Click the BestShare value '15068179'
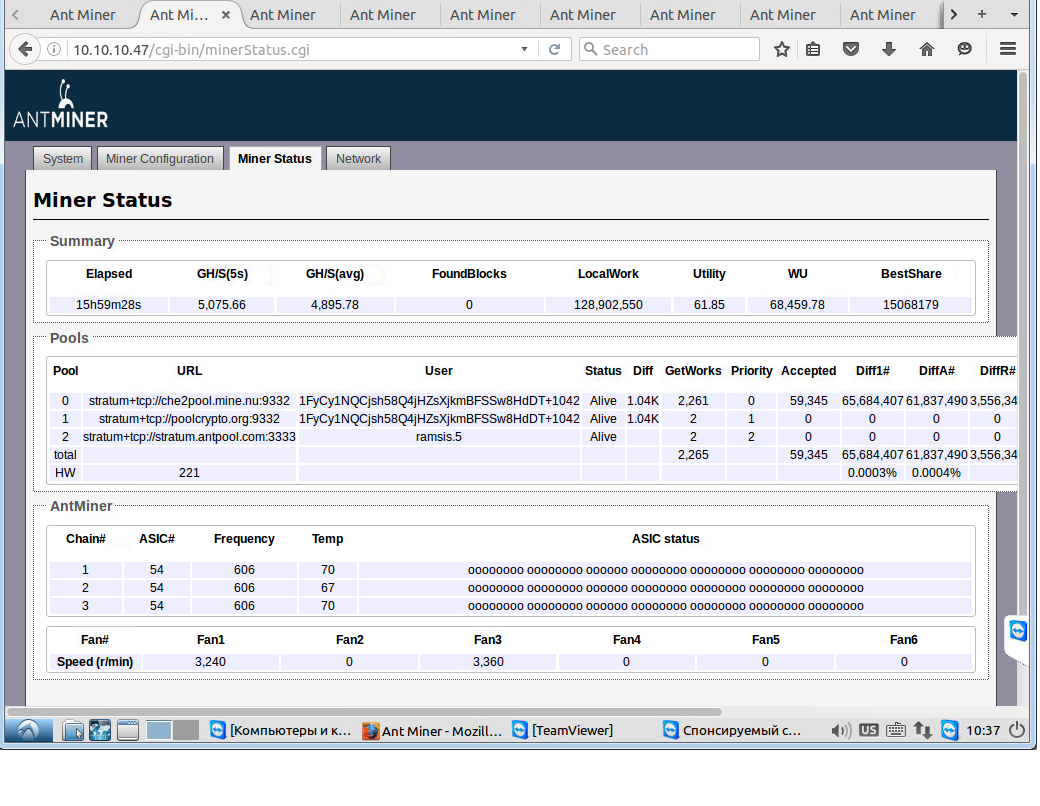The width and height of the screenshot is (1040, 806). 911,304
